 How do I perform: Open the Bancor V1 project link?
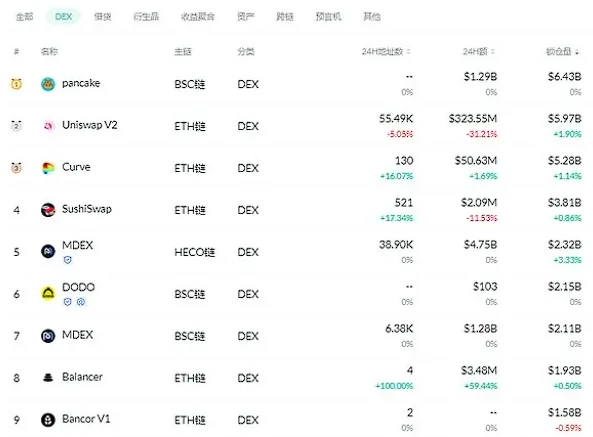86,419
